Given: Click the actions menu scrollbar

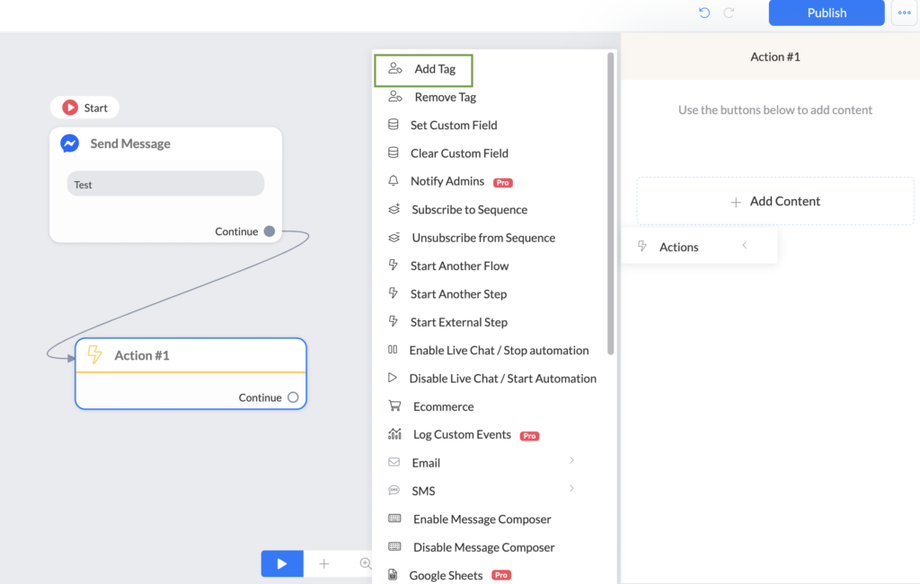Looking at the screenshot, I should [x=610, y=200].
